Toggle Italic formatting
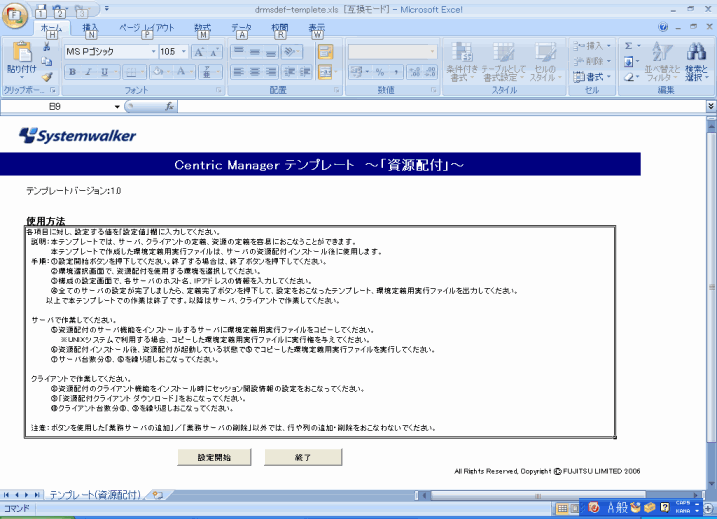The height and width of the screenshot is (519, 717). click(x=88, y=72)
